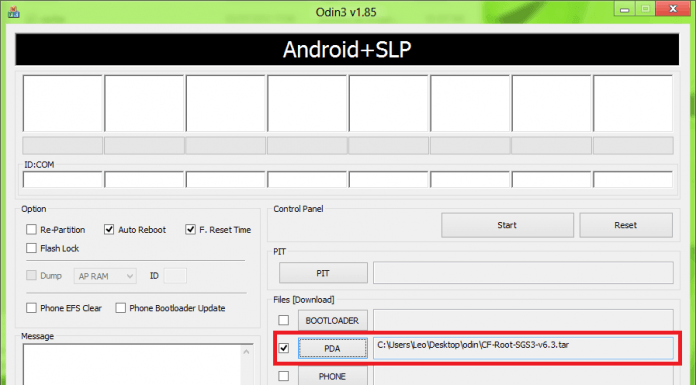This screenshot has width=696, height=385.
Task: Click the Message box scroll up arrow
Action: pyautogui.click(x=246, y=352)
